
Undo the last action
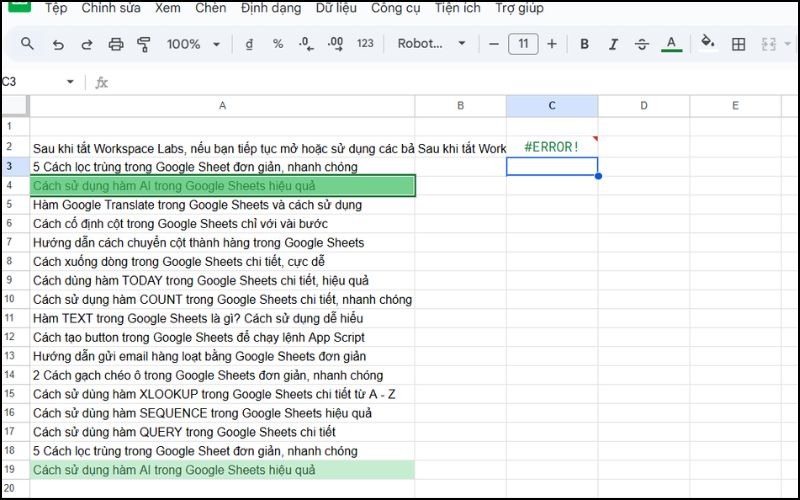pyautogui.click(x=58, y=44)
